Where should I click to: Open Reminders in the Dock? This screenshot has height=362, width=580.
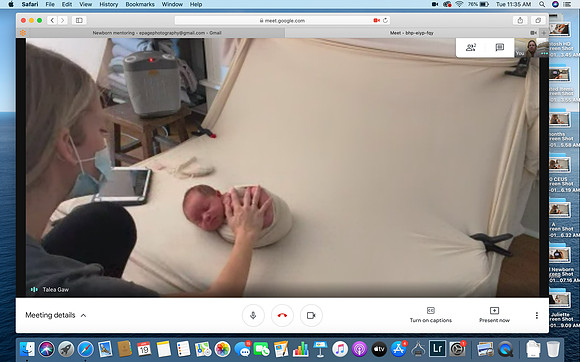click(183, 349)
